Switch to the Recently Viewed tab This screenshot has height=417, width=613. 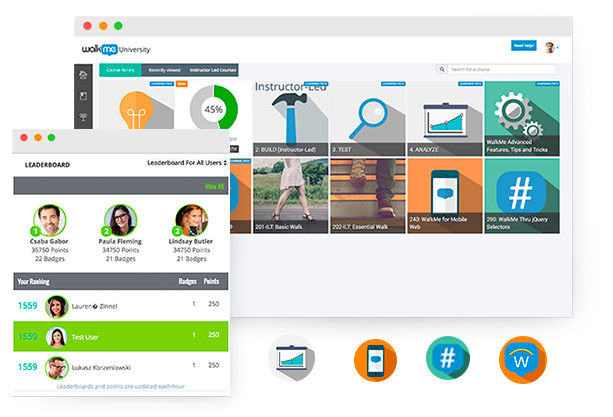pyautogui.click(x=164, y=70)
